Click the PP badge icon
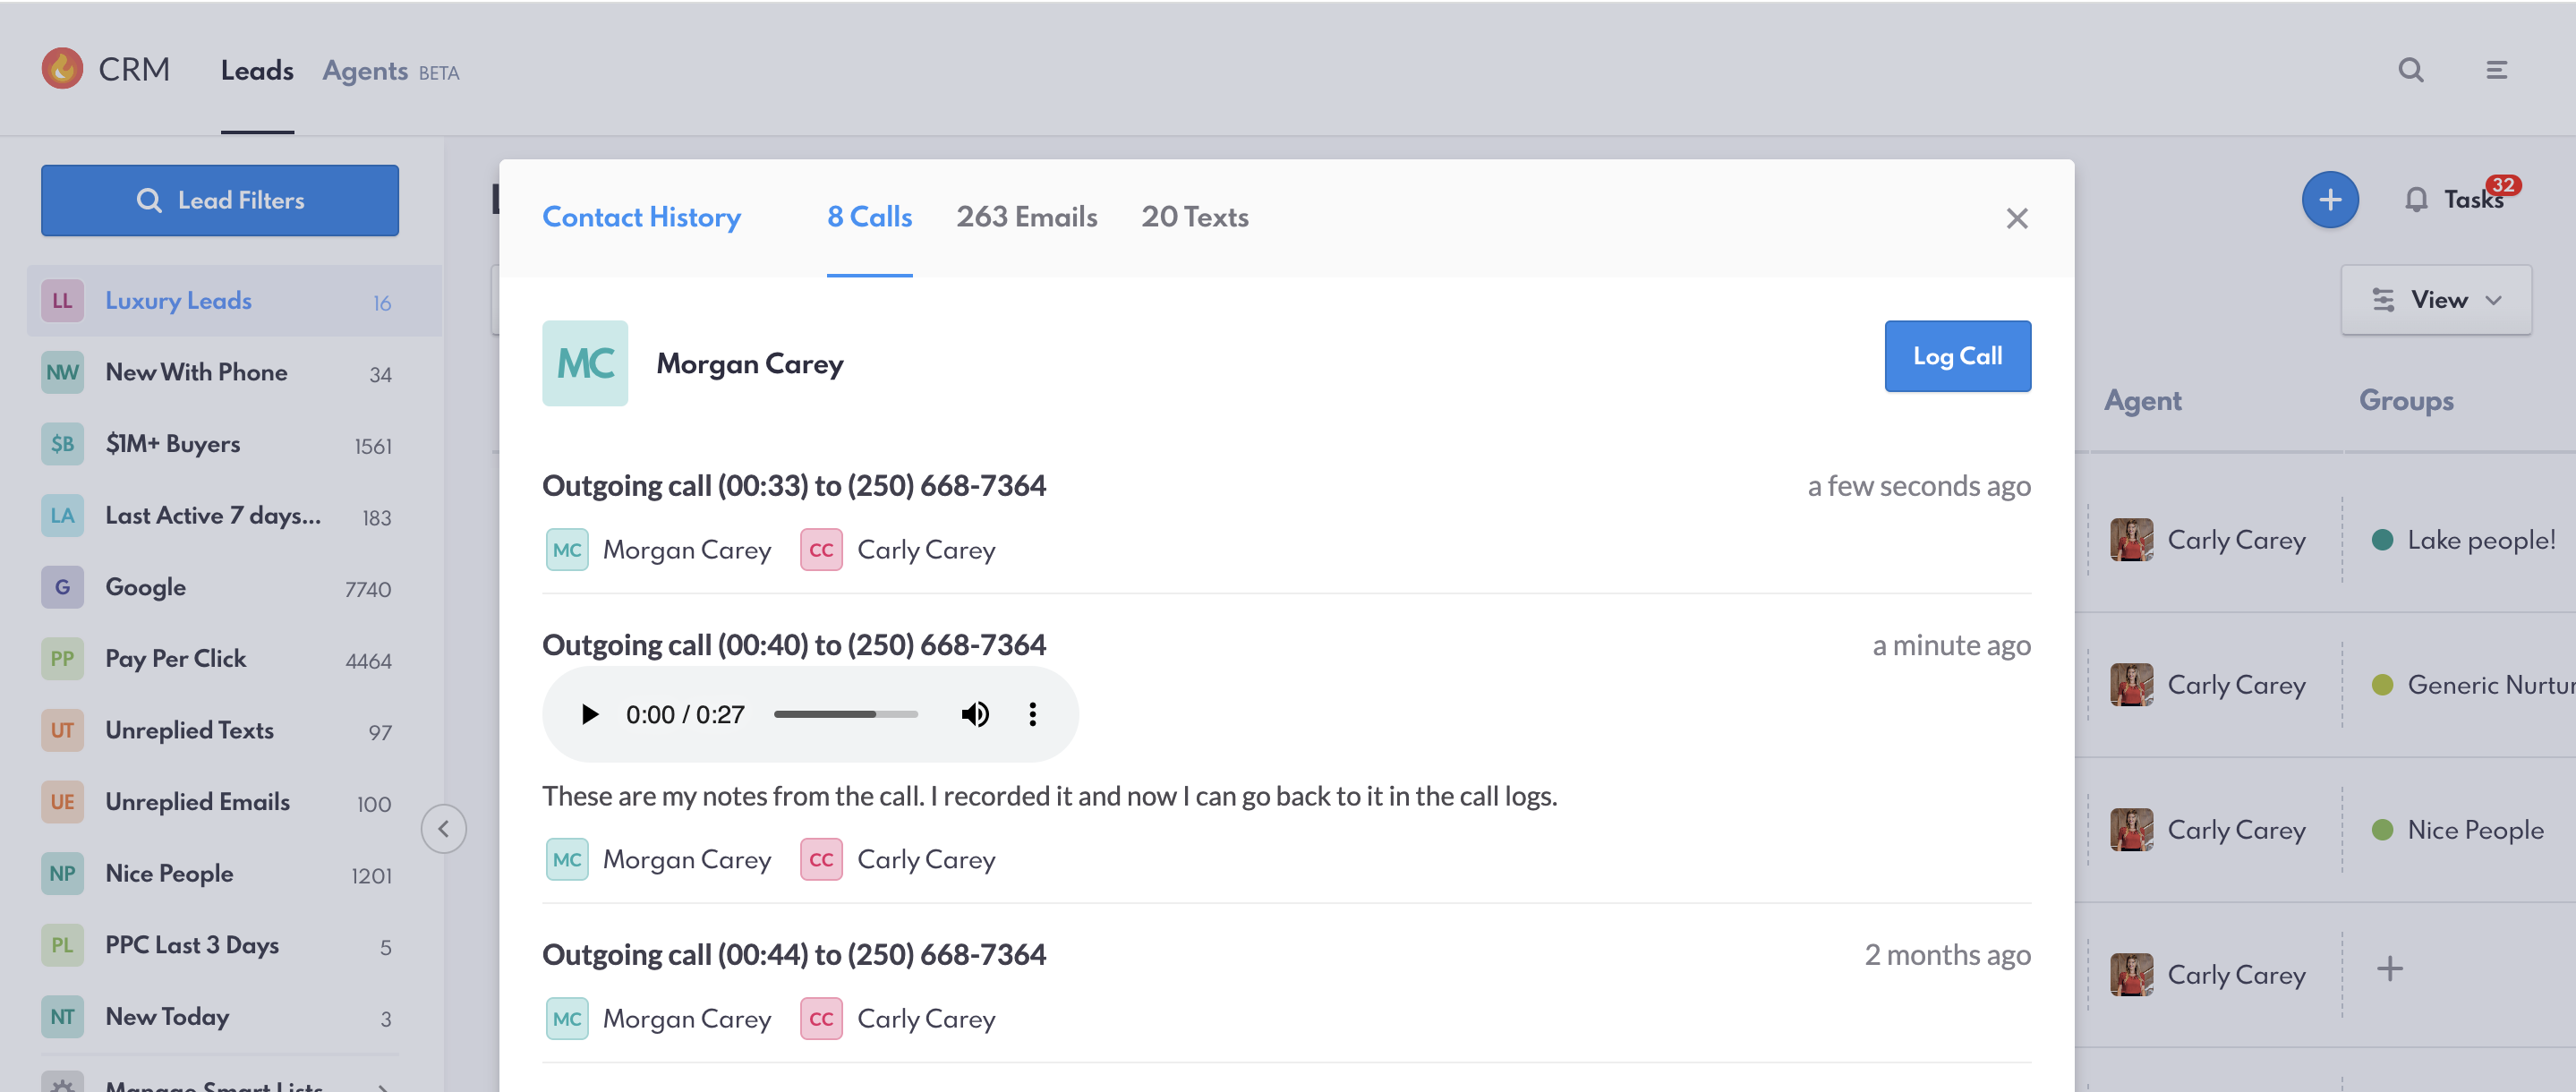Viewport: 2576px width, 1092px height. pyautogui.click(x=62, y=659)
